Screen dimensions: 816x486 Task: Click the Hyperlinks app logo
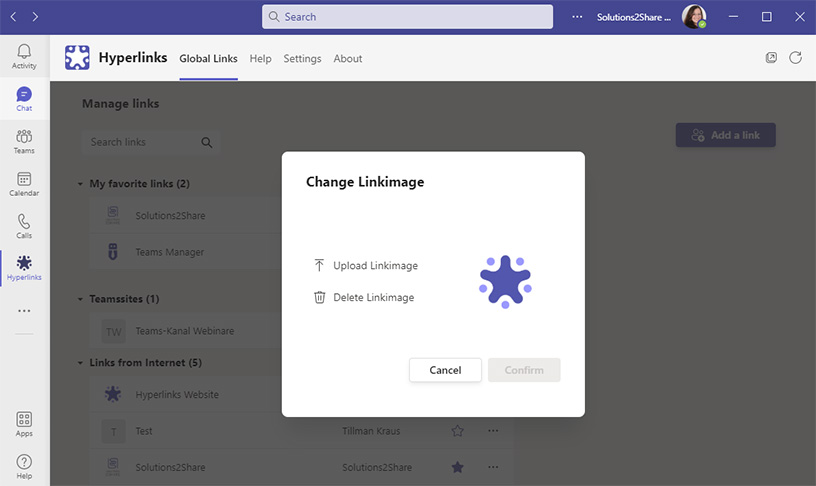(x=77, y=57)
